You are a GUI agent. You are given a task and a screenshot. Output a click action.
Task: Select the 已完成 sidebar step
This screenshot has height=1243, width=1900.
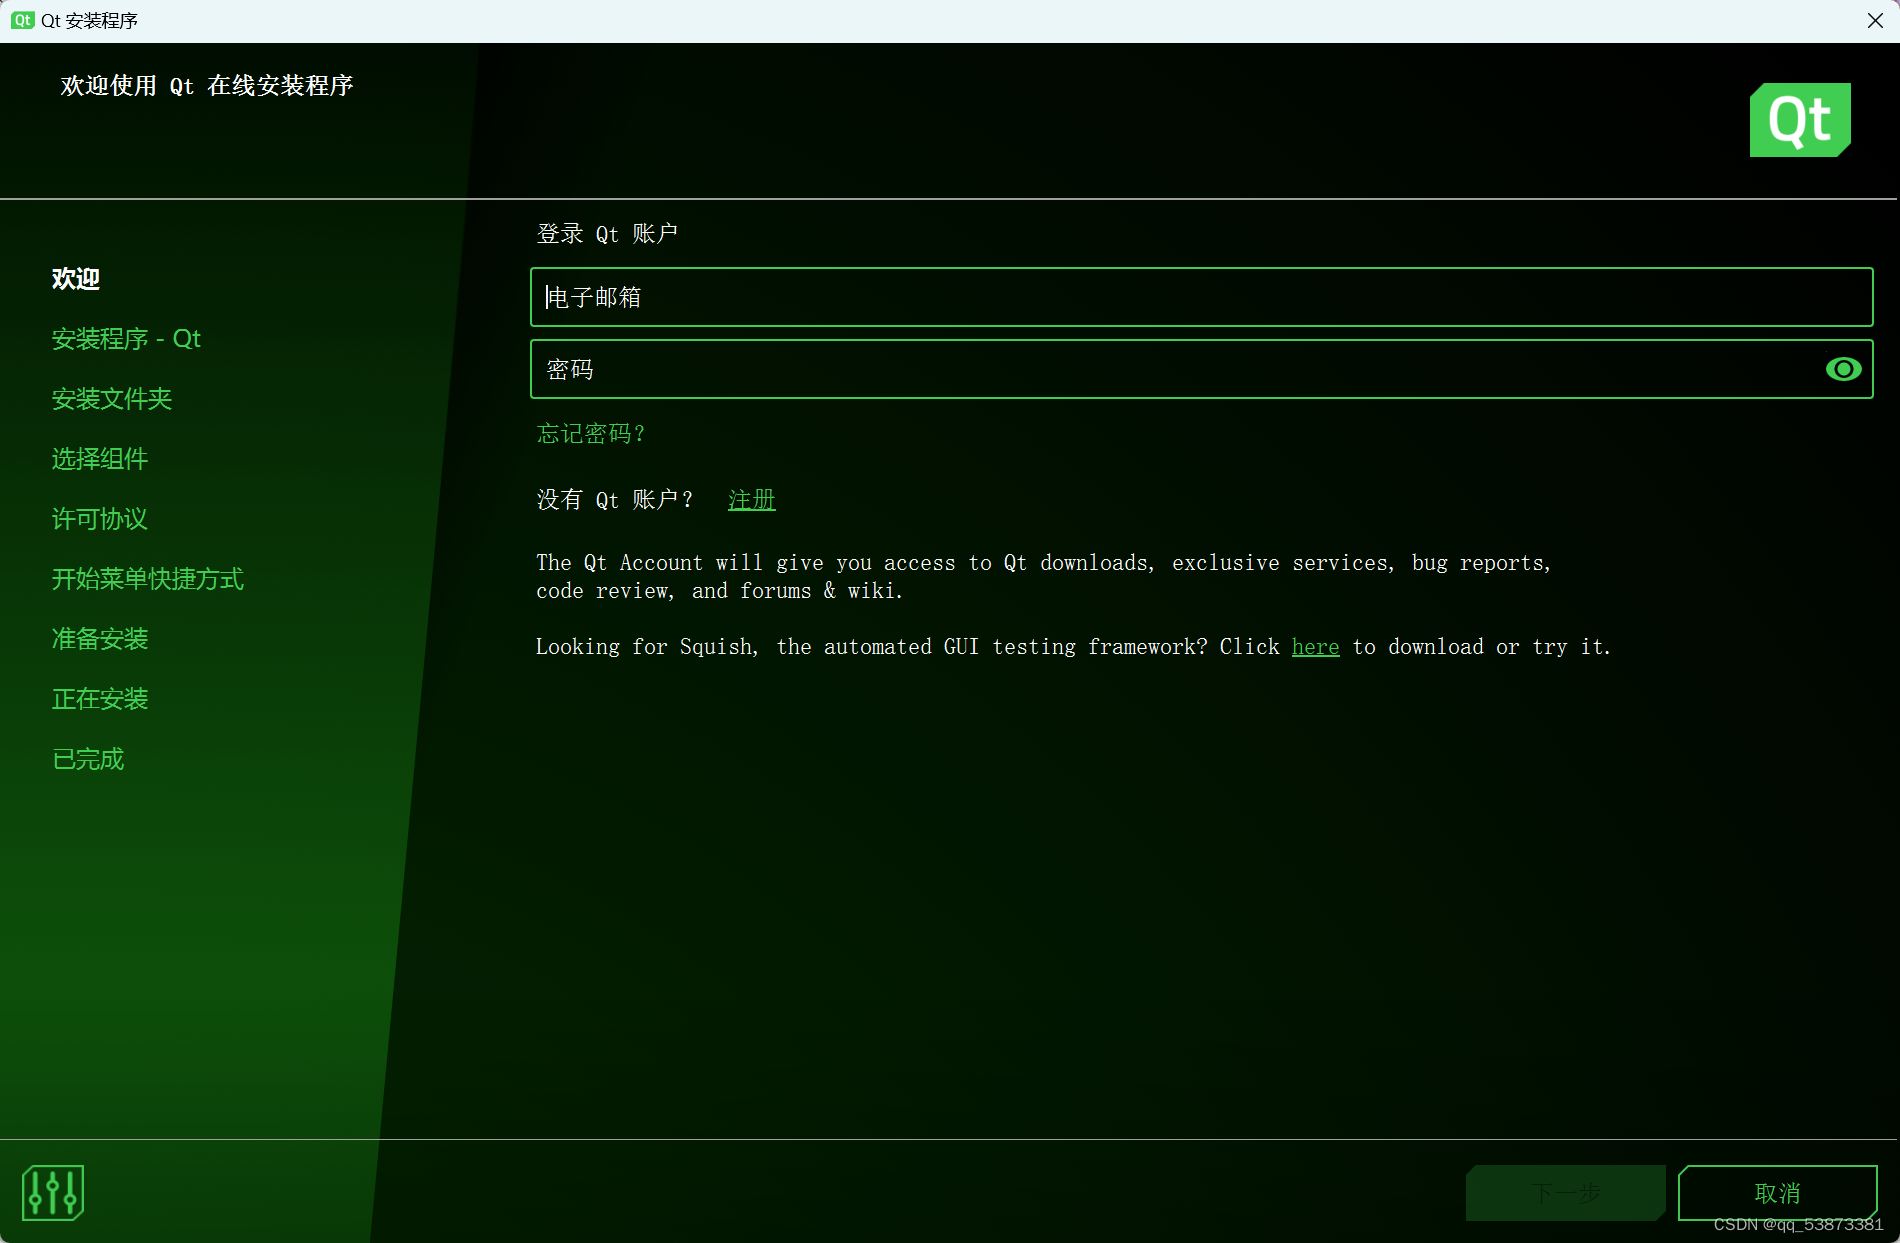click(x=88, y=759)
